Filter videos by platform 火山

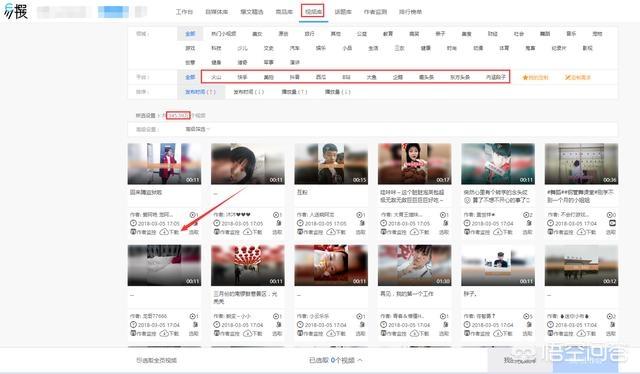click(x=216, y=77)
